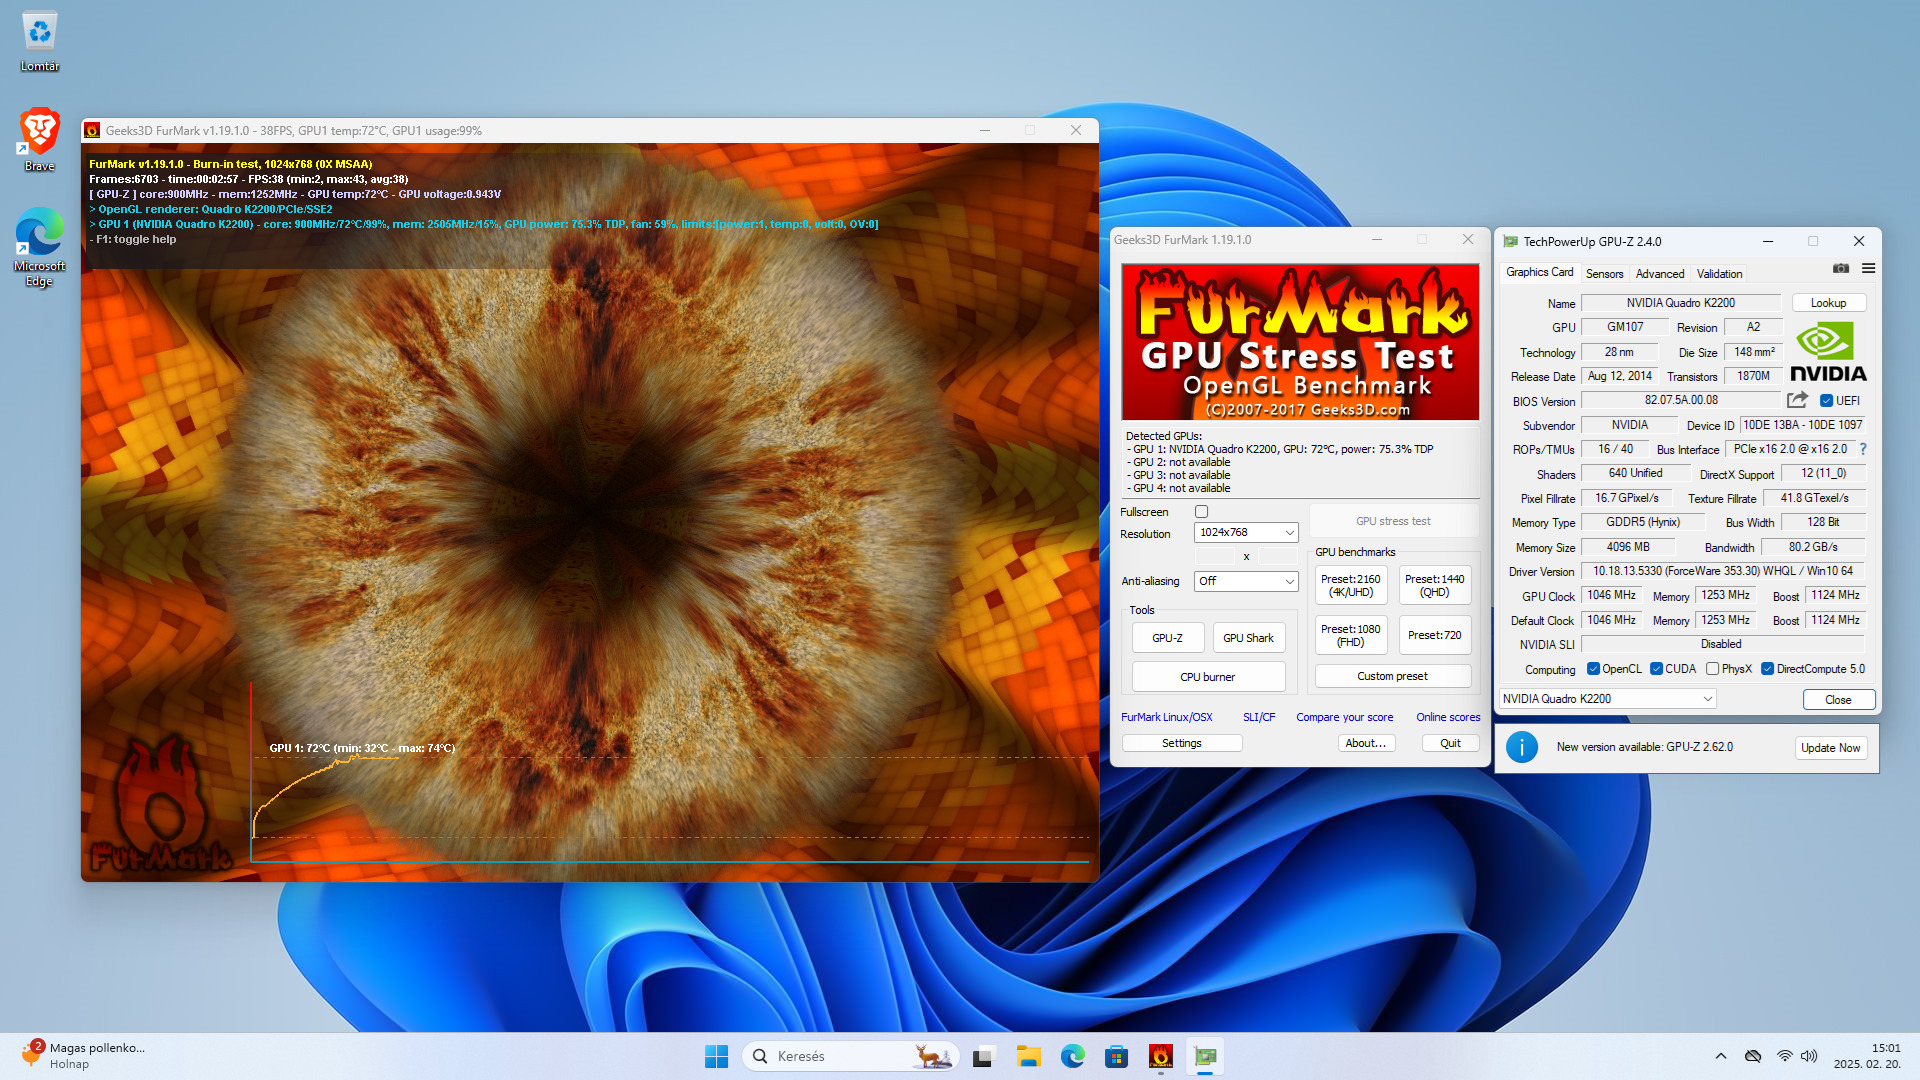The height and width of the screenshot is (1080, 1920).
Task: Click Bus Interface question mark help
Action: tap(1863, 449)
